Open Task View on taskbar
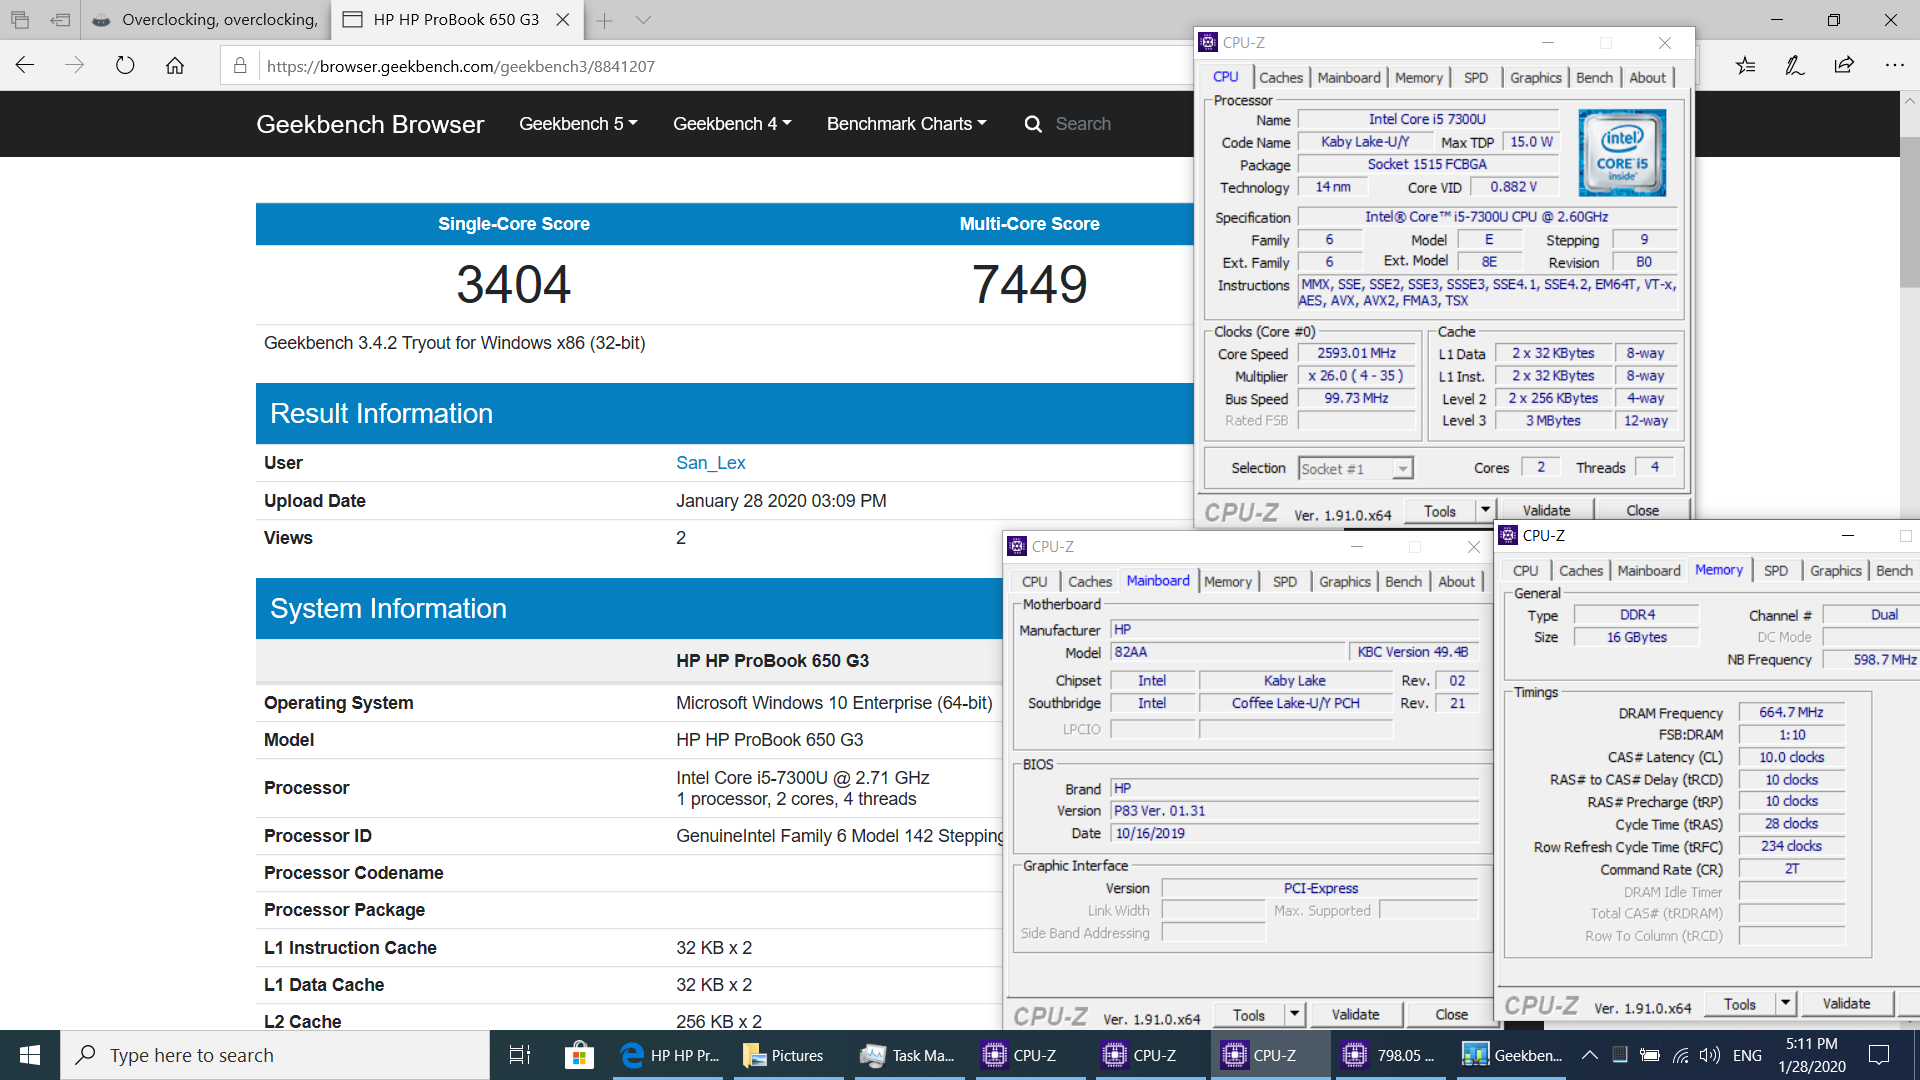The width and height of the screenshot is (1920, 1080). [520, 1055]
